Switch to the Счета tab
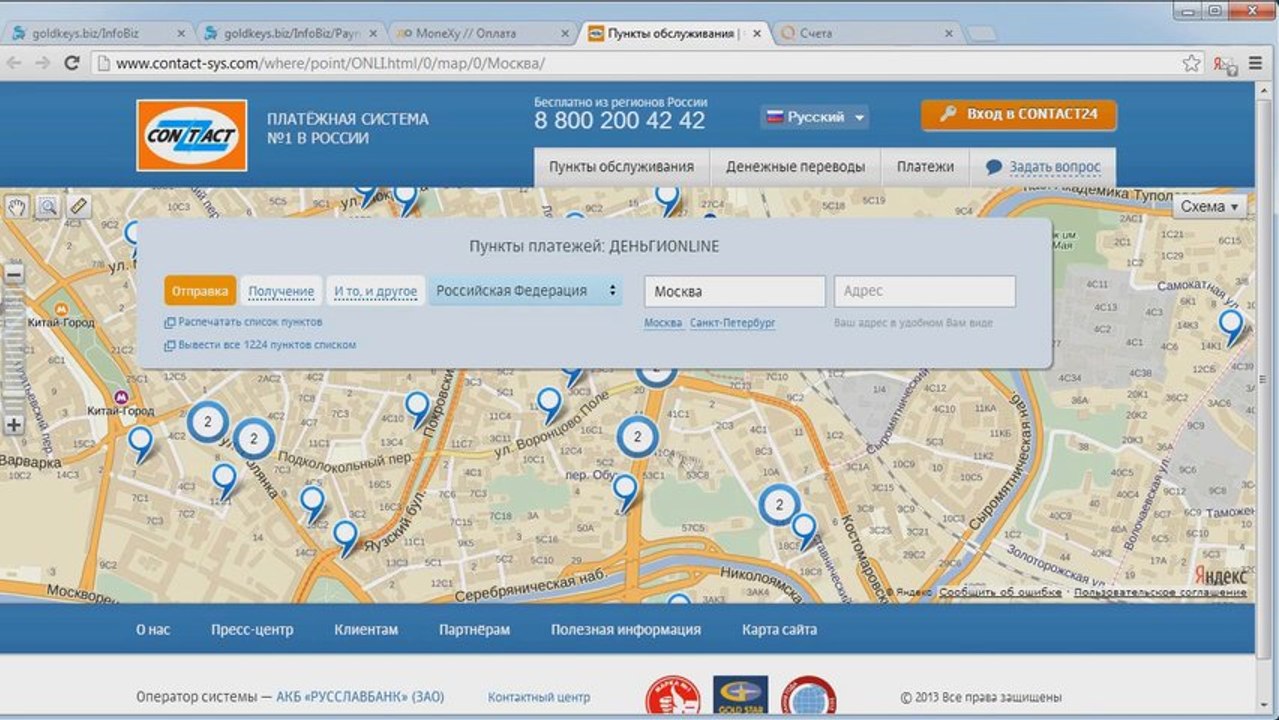The image size is (1279, 720). coord(868,33)
